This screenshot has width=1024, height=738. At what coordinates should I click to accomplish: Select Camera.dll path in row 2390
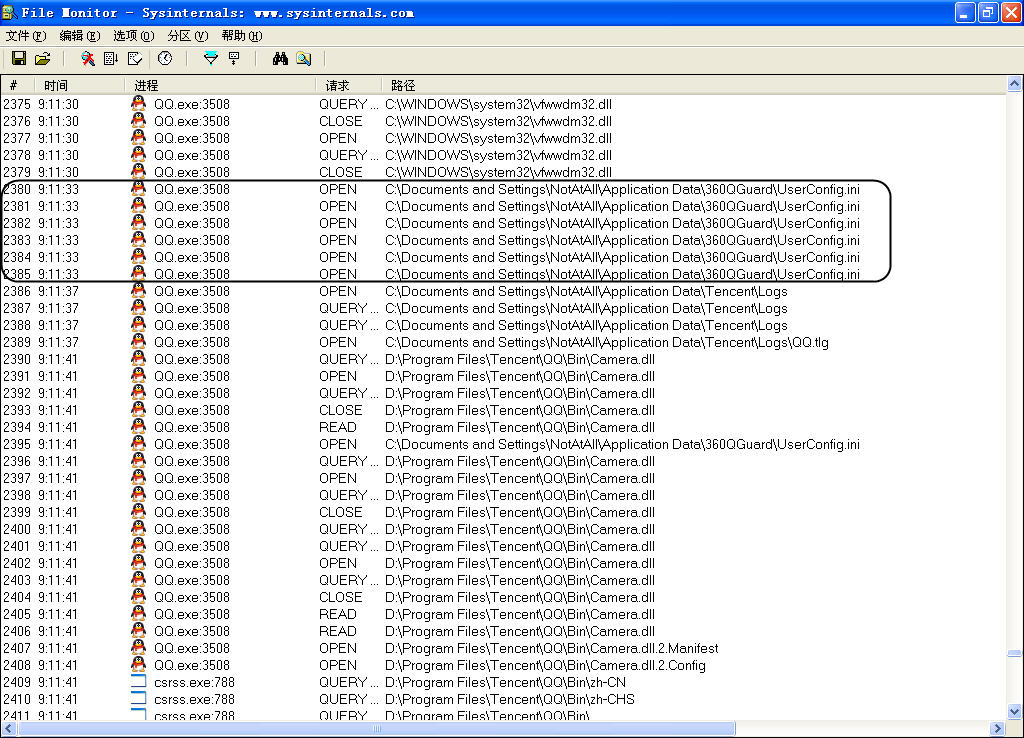tap(520, 359)
